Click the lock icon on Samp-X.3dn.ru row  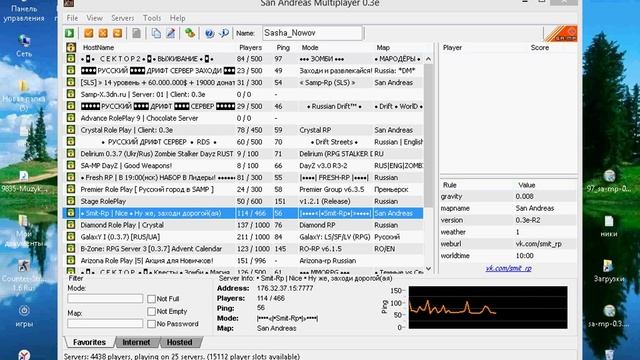71,94
